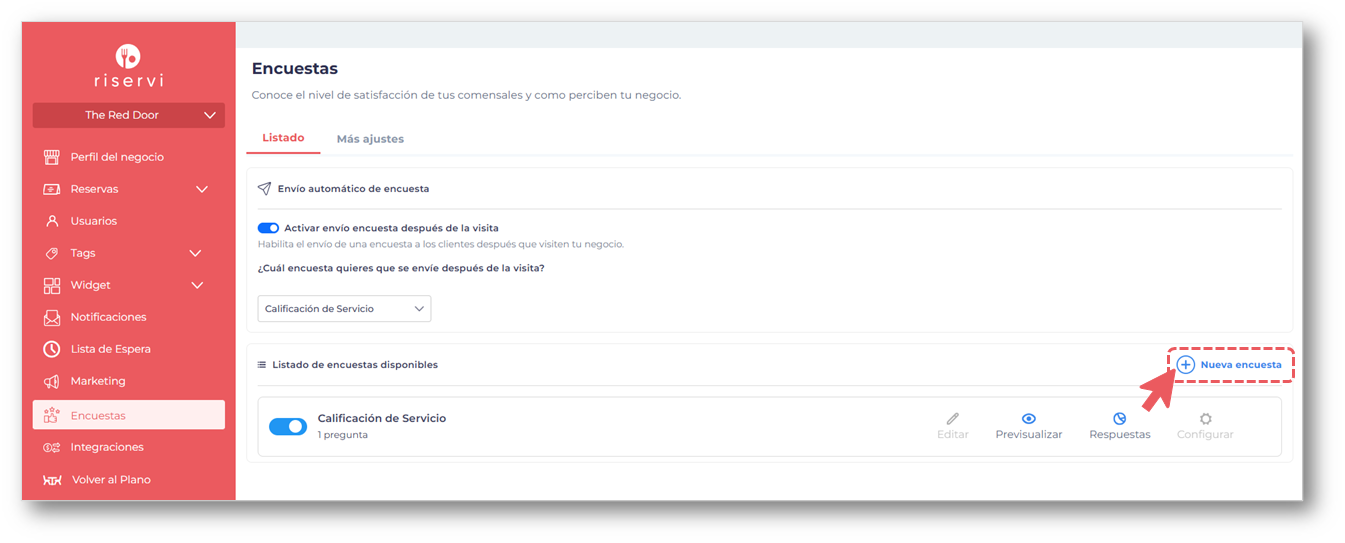Click the Integraciones icon in sidebar
This screenshot has height=543, width=1345.
coord(52,447)
